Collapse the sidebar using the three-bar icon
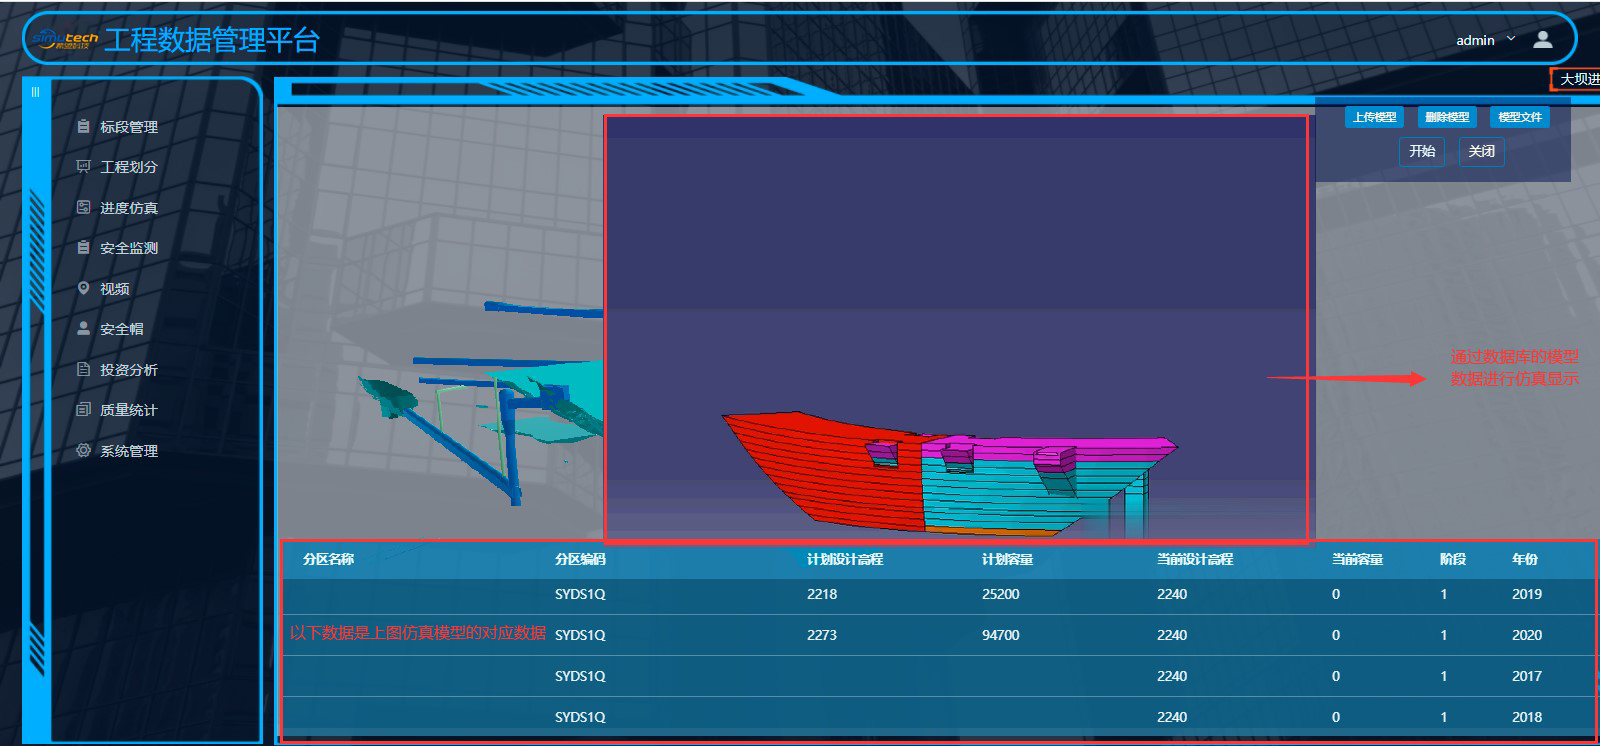Viewport: 1600px width, 746px height. (35, 92)
